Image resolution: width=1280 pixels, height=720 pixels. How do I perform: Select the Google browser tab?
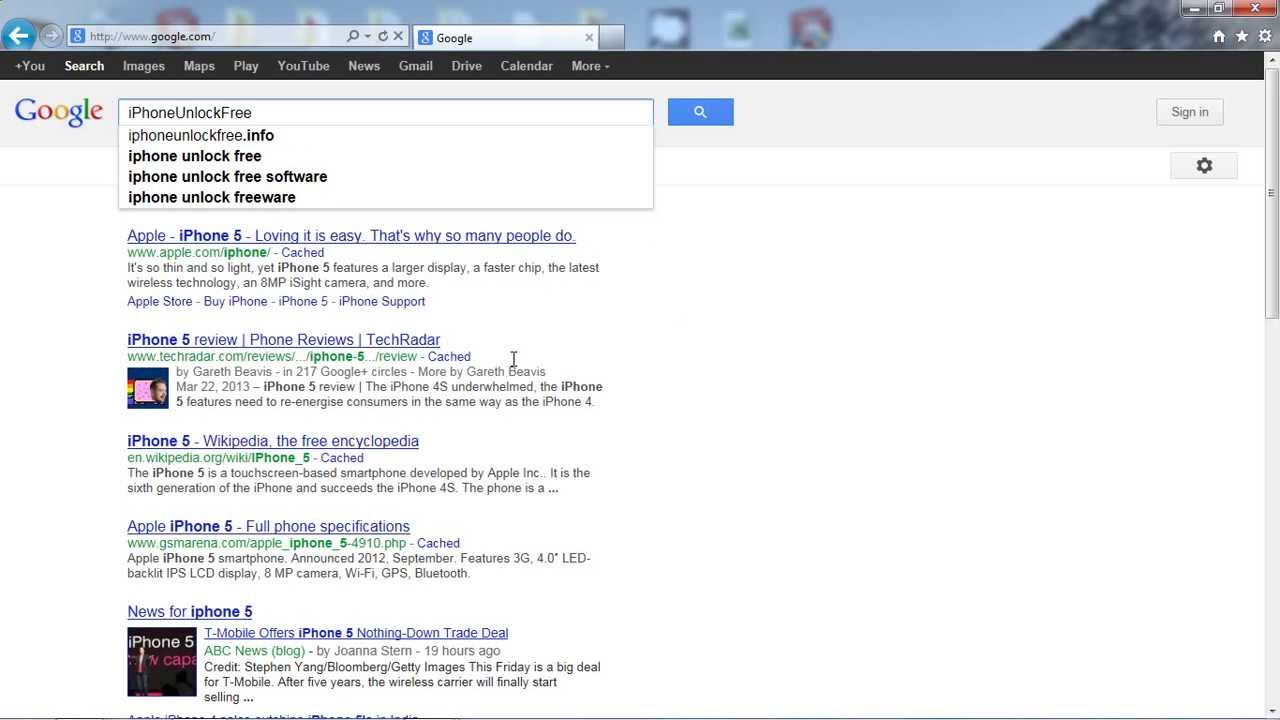pyautogui.click(x=505, y=37)
